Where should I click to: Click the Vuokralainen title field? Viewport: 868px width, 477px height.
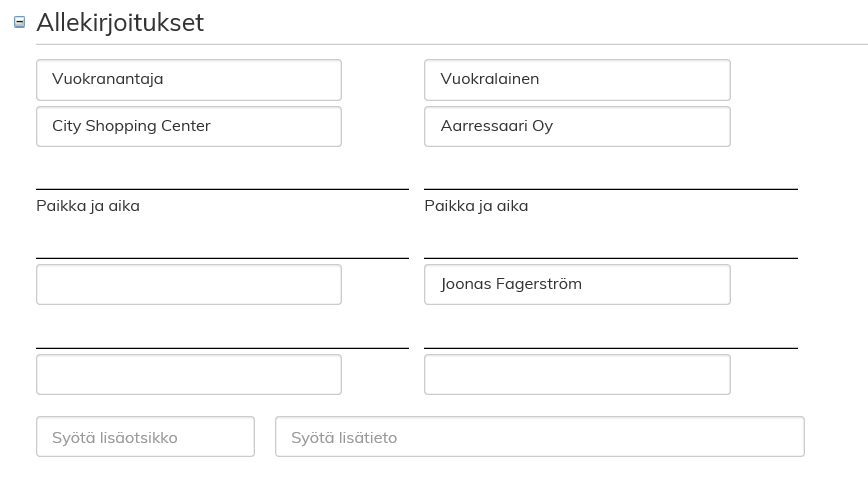click(x=577, y=80)
